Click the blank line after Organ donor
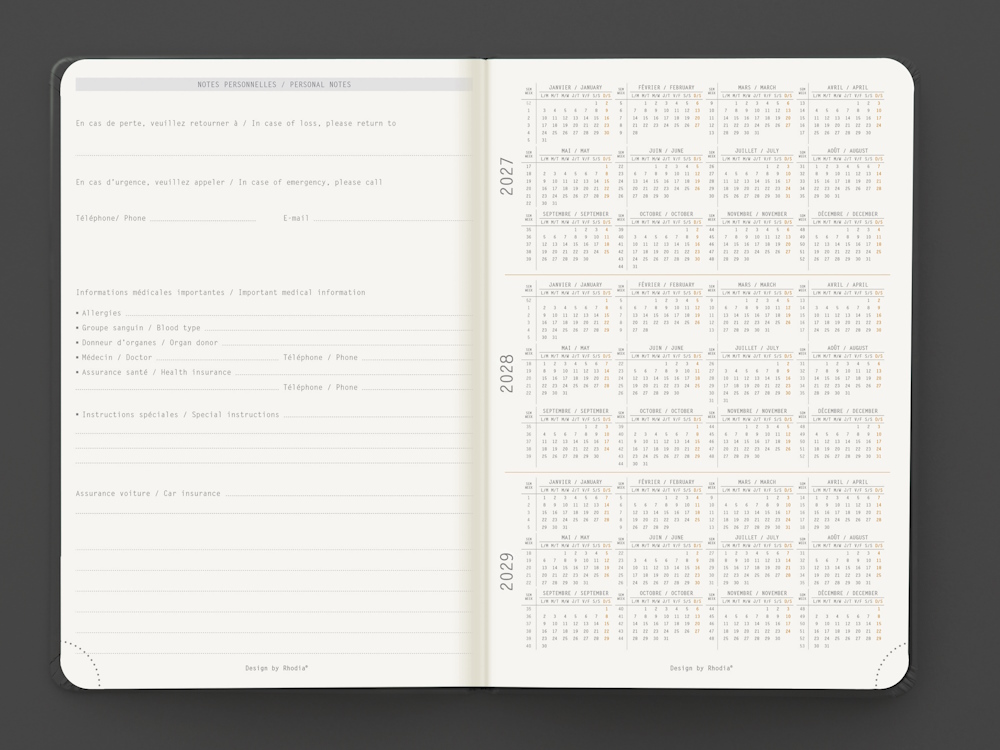This screenshot has width=1000, height=750. click(x=347, y=344)
